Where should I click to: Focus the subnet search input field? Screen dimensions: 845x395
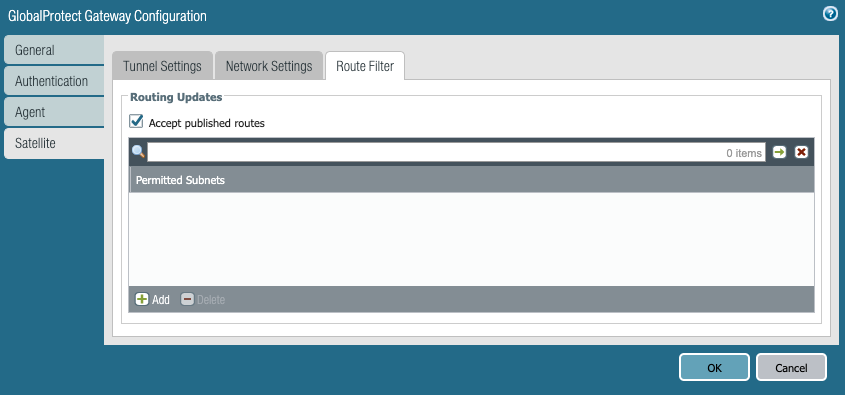[x=456, y=153]
